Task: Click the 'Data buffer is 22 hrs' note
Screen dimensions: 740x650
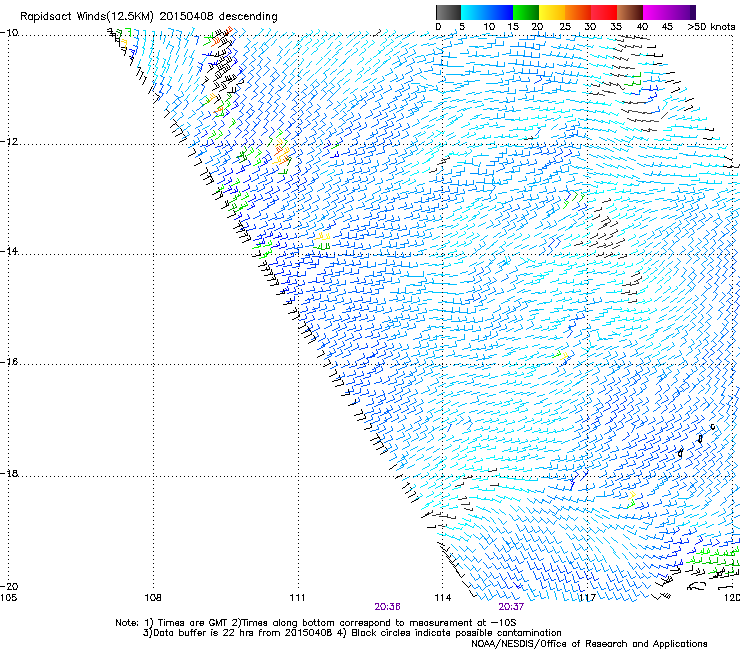Action: [352, 633]
